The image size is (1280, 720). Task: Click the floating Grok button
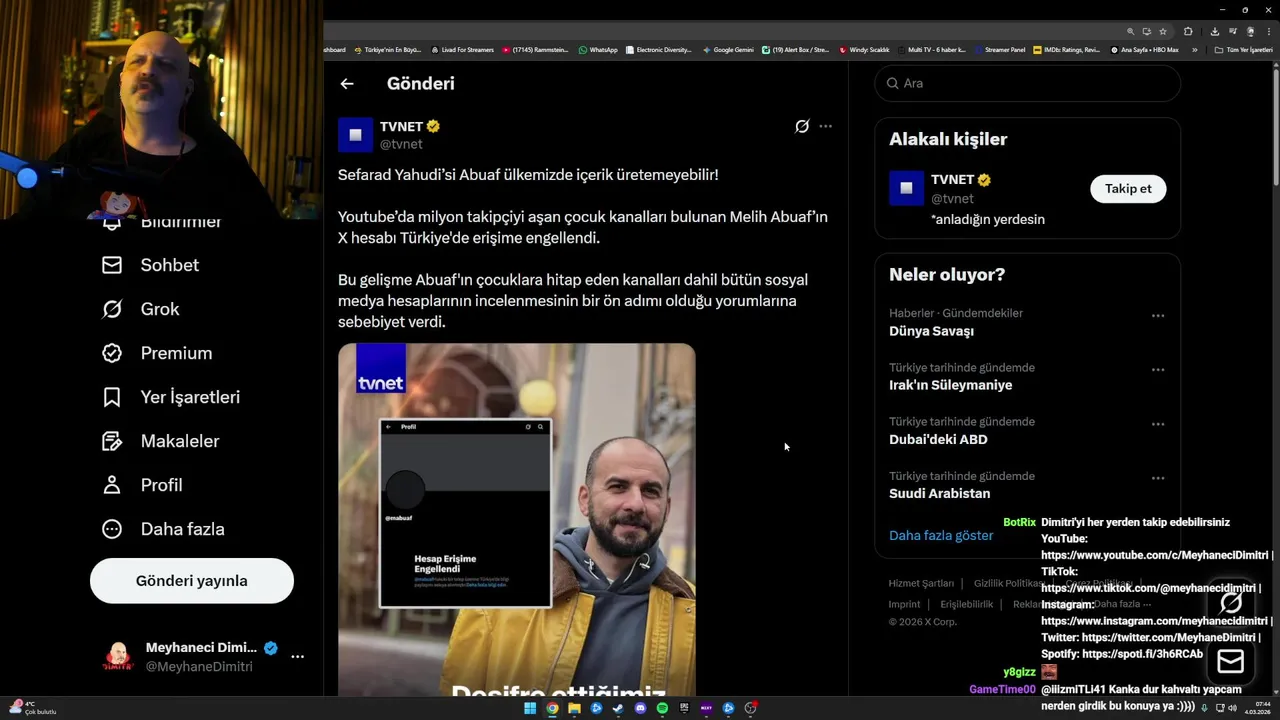[x=1231, y=603]
